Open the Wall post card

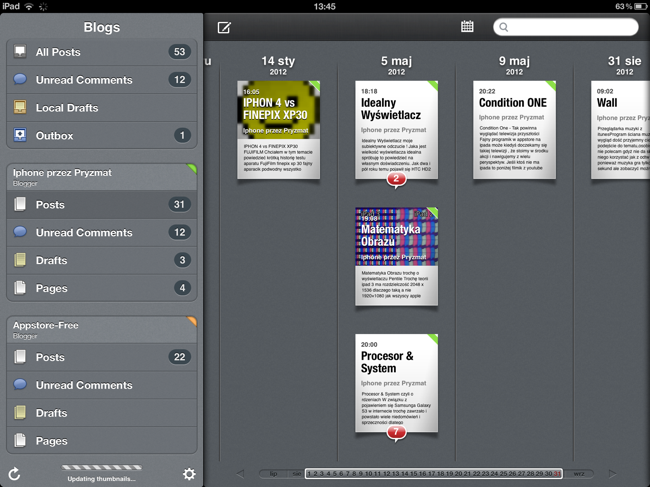[621, 130]
